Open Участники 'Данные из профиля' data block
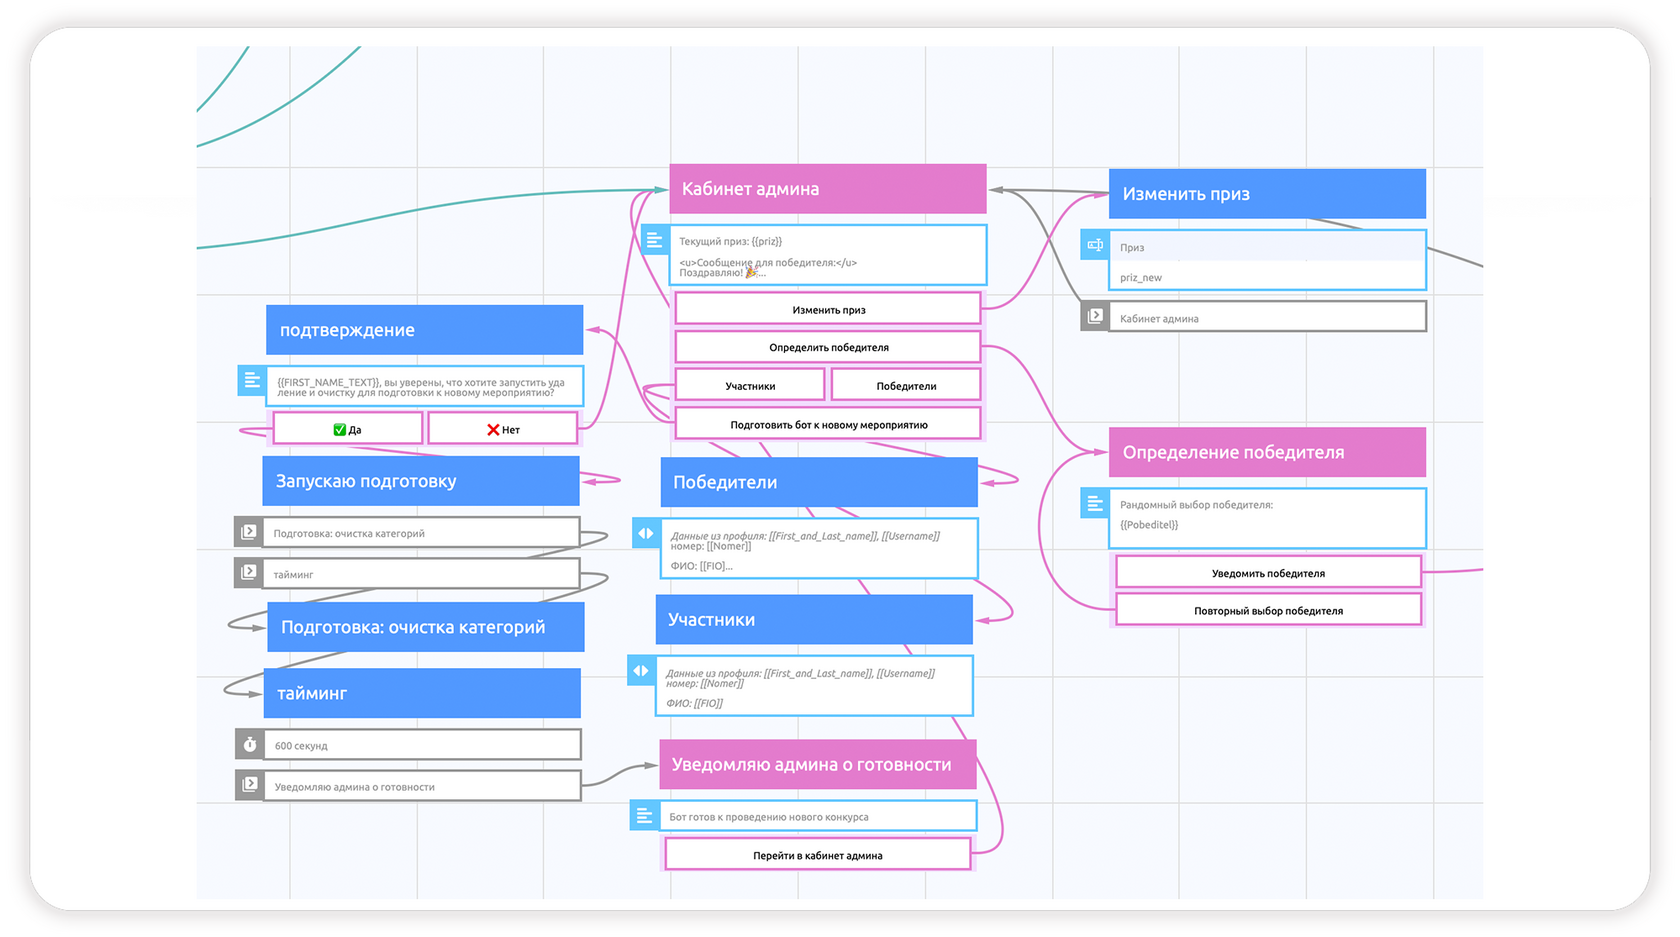Viewport: 1680px width, 937px height. click(x=814, y=686)
